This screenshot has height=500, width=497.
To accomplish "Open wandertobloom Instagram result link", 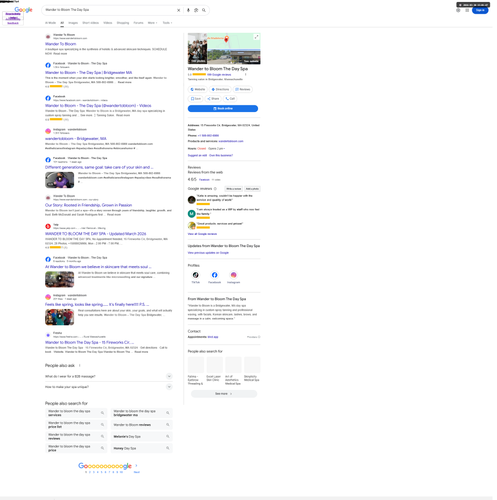I will [76, 139].
